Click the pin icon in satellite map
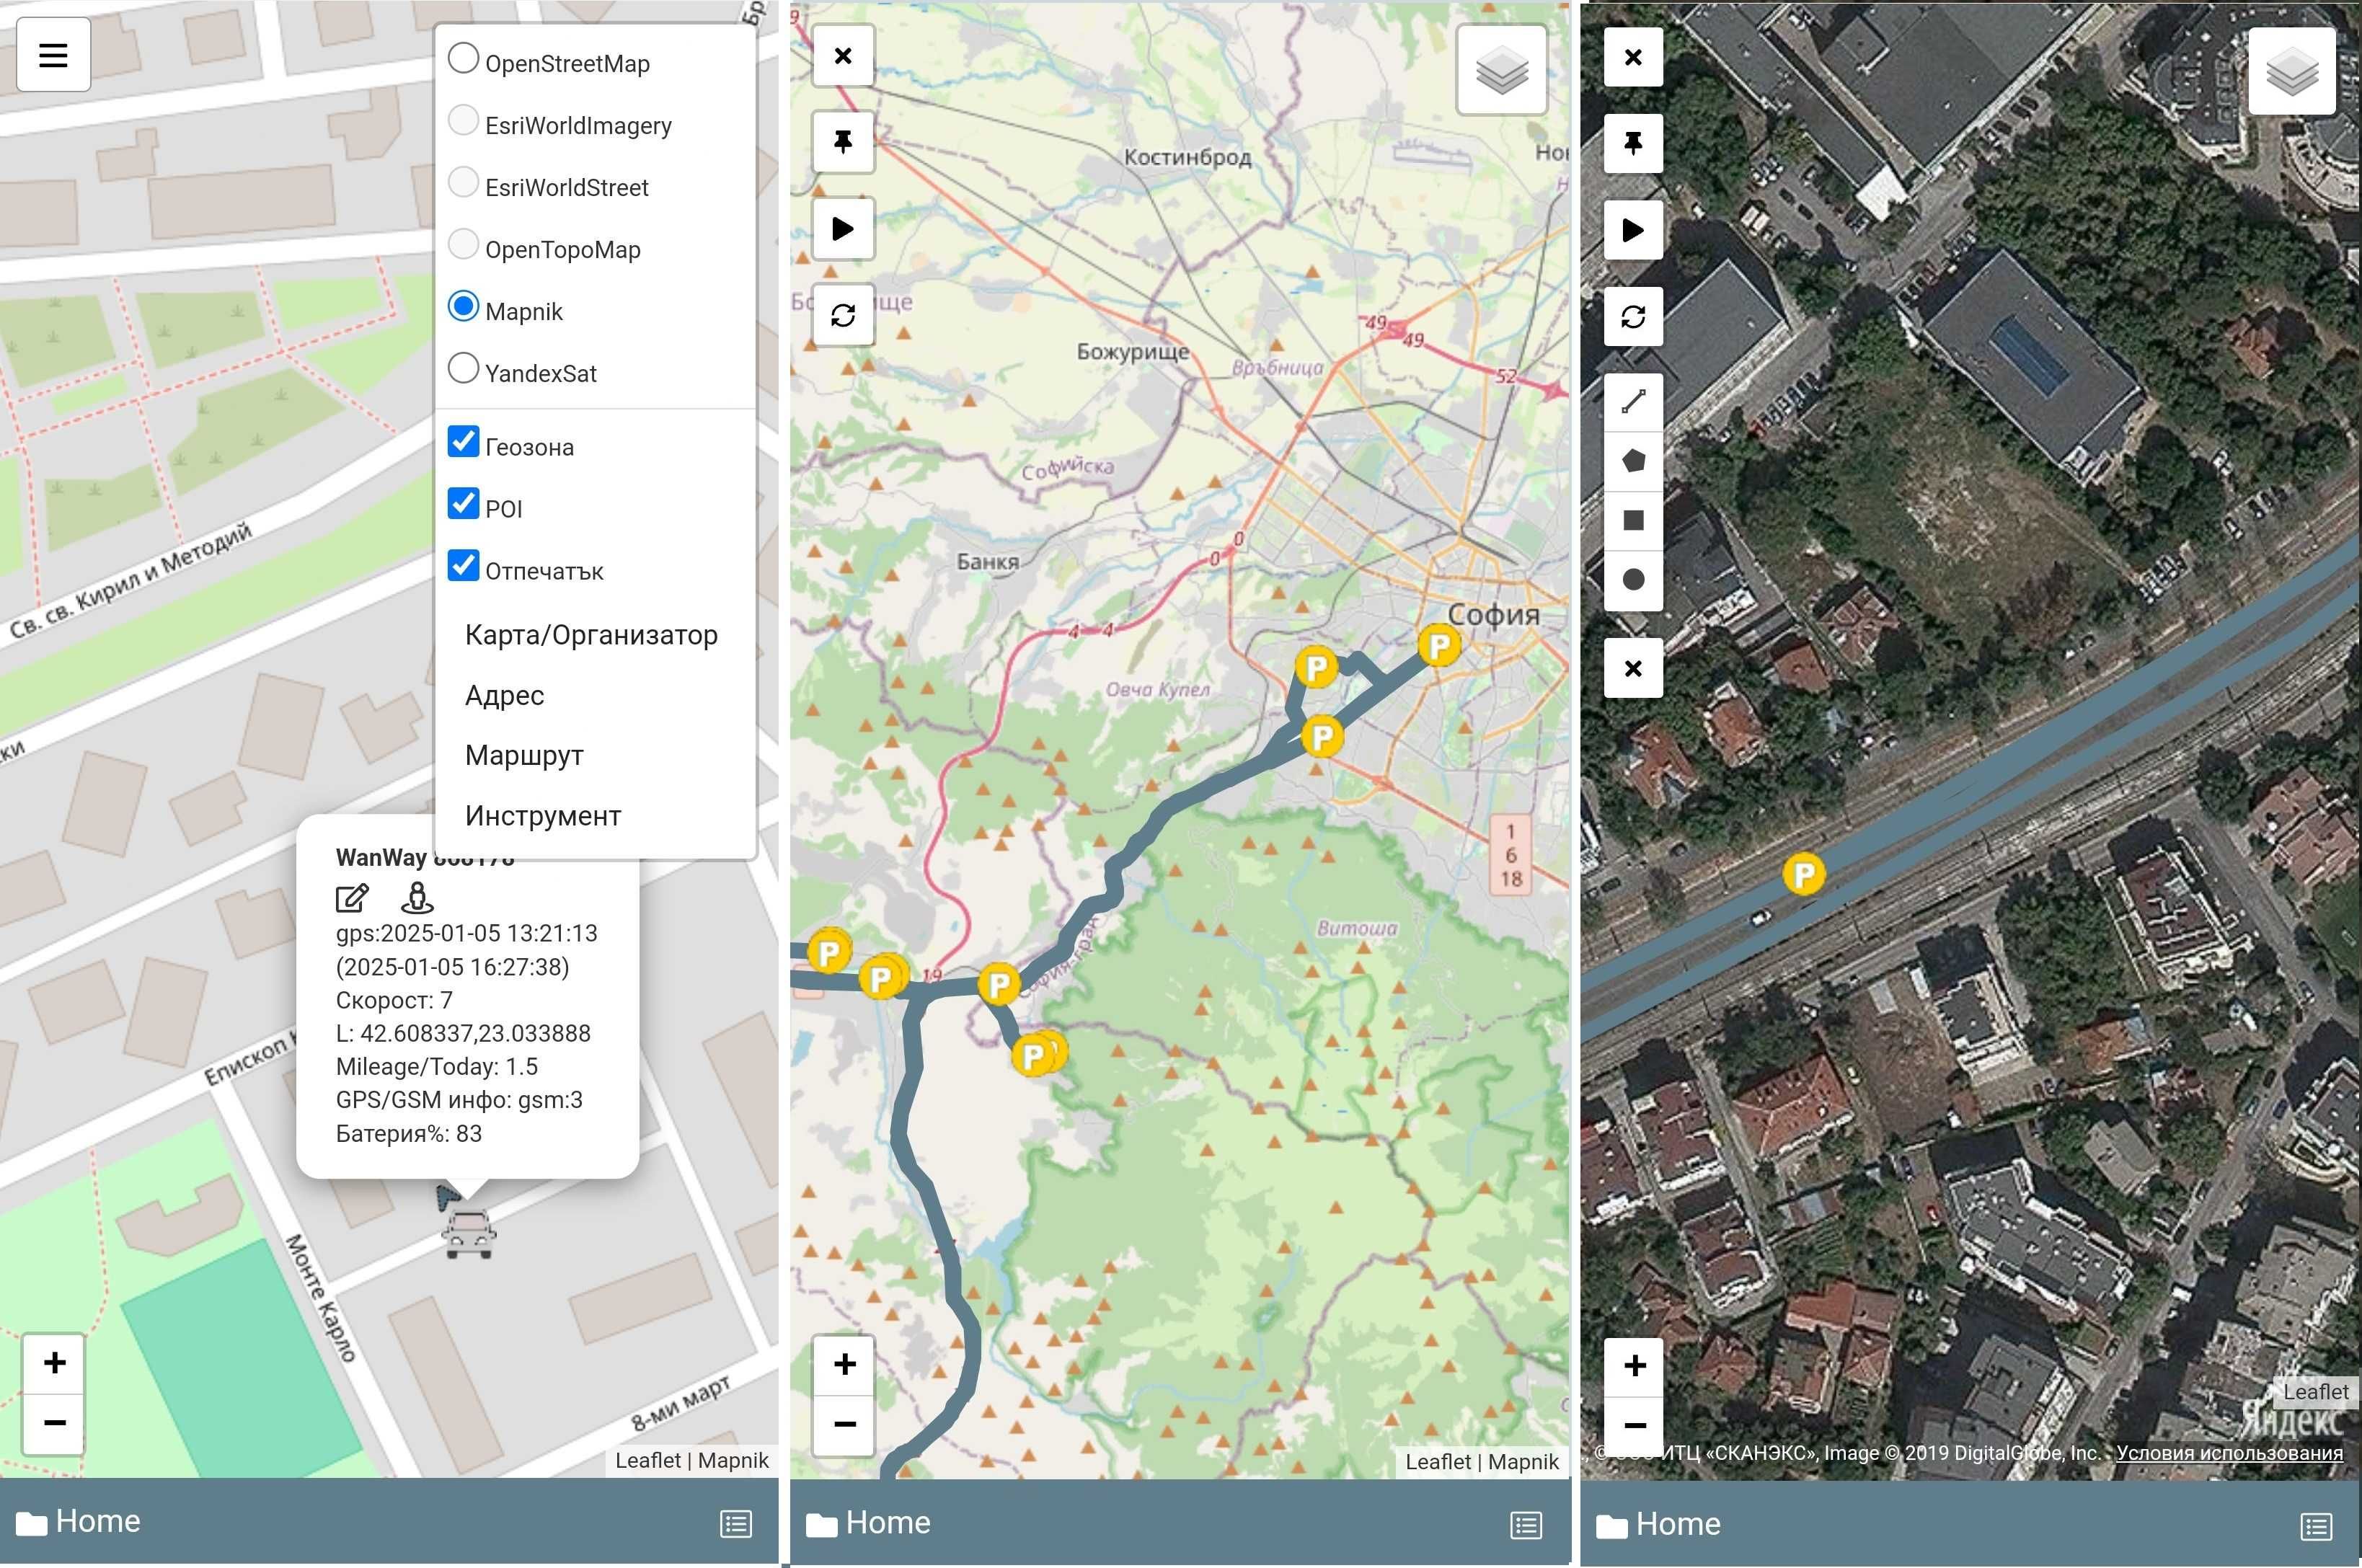Image resolution: width=2362 pixels, height=1568 pixels. click(x=1633, y=143)
